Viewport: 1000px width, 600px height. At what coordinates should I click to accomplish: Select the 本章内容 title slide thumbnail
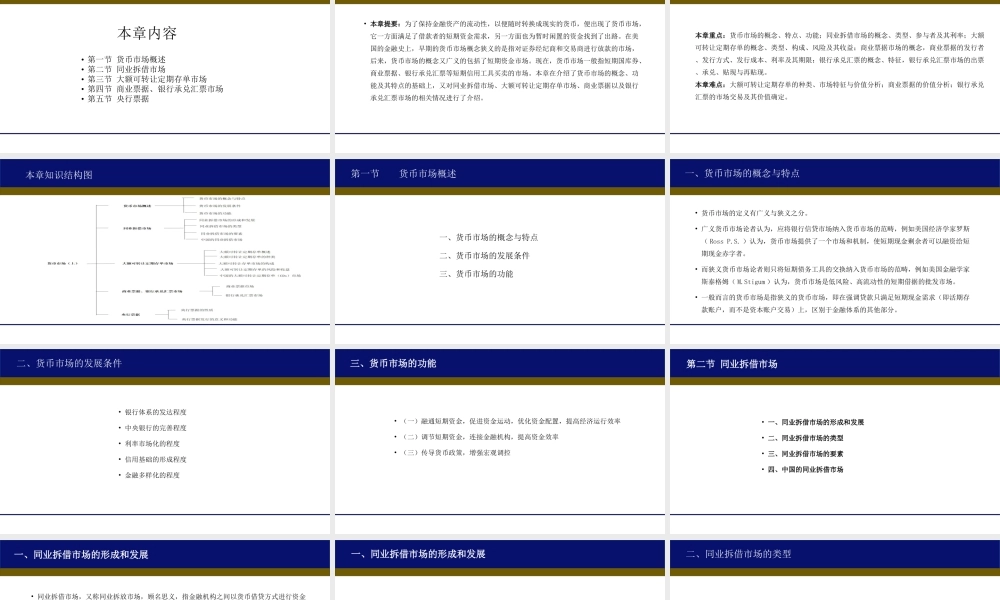[165, 68]
